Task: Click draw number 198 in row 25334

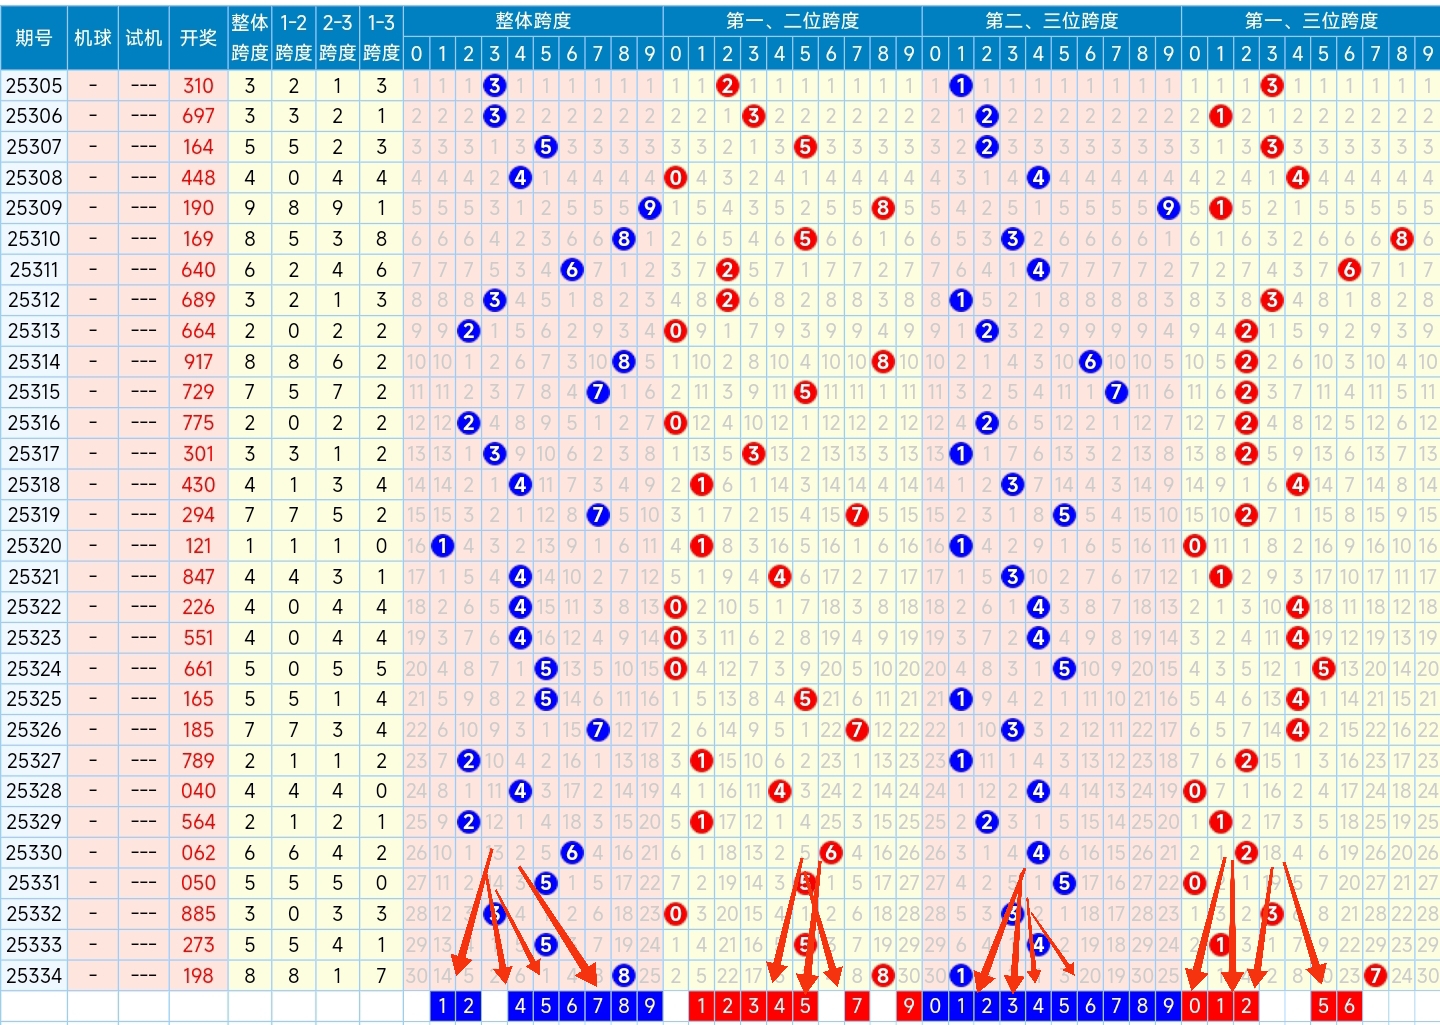Action: [198, 975]
